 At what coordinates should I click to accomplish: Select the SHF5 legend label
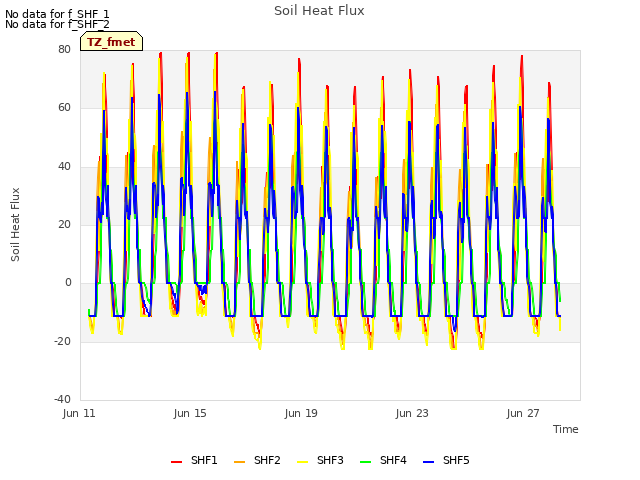coord(456,460)
